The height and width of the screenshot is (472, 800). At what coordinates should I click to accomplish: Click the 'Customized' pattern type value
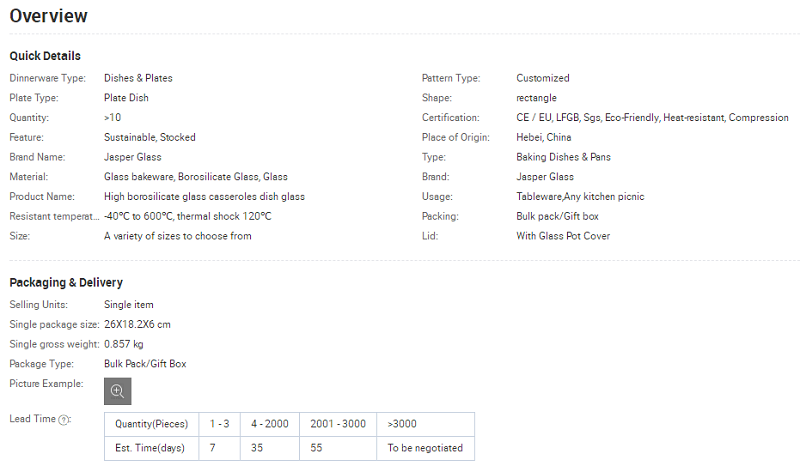point(543,78)
